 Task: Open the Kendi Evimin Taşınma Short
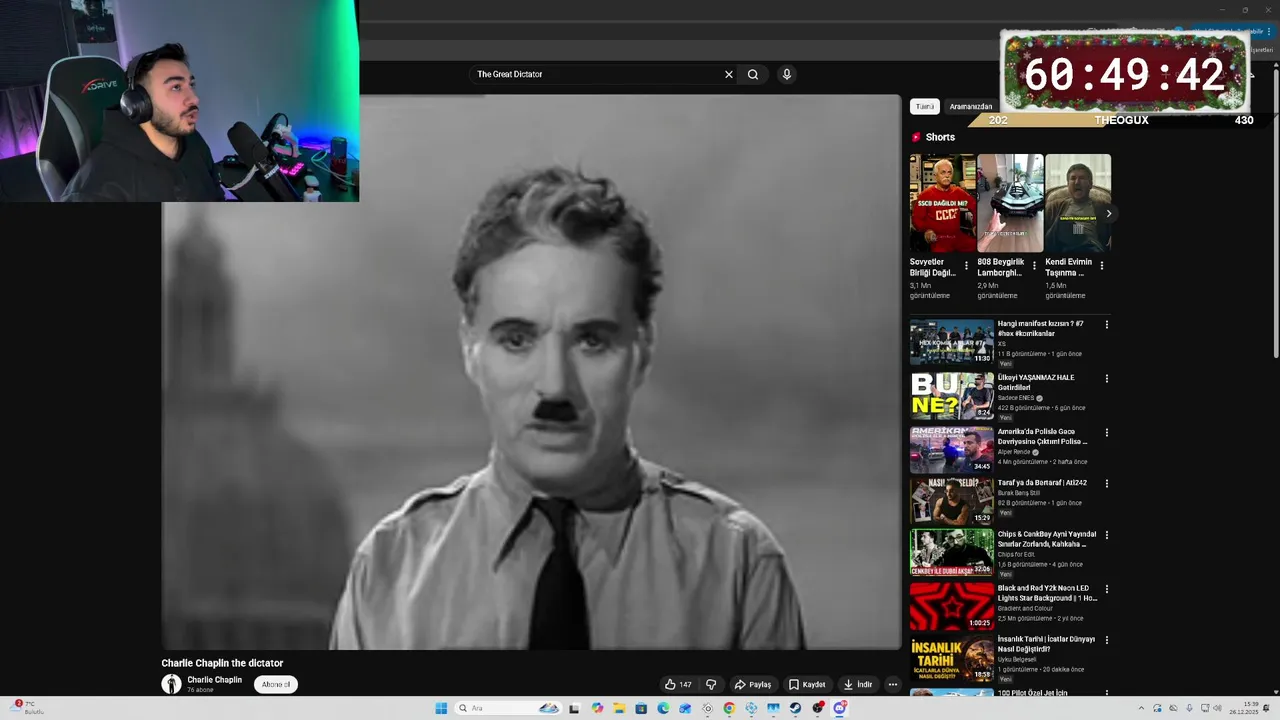coord(1078,203)
